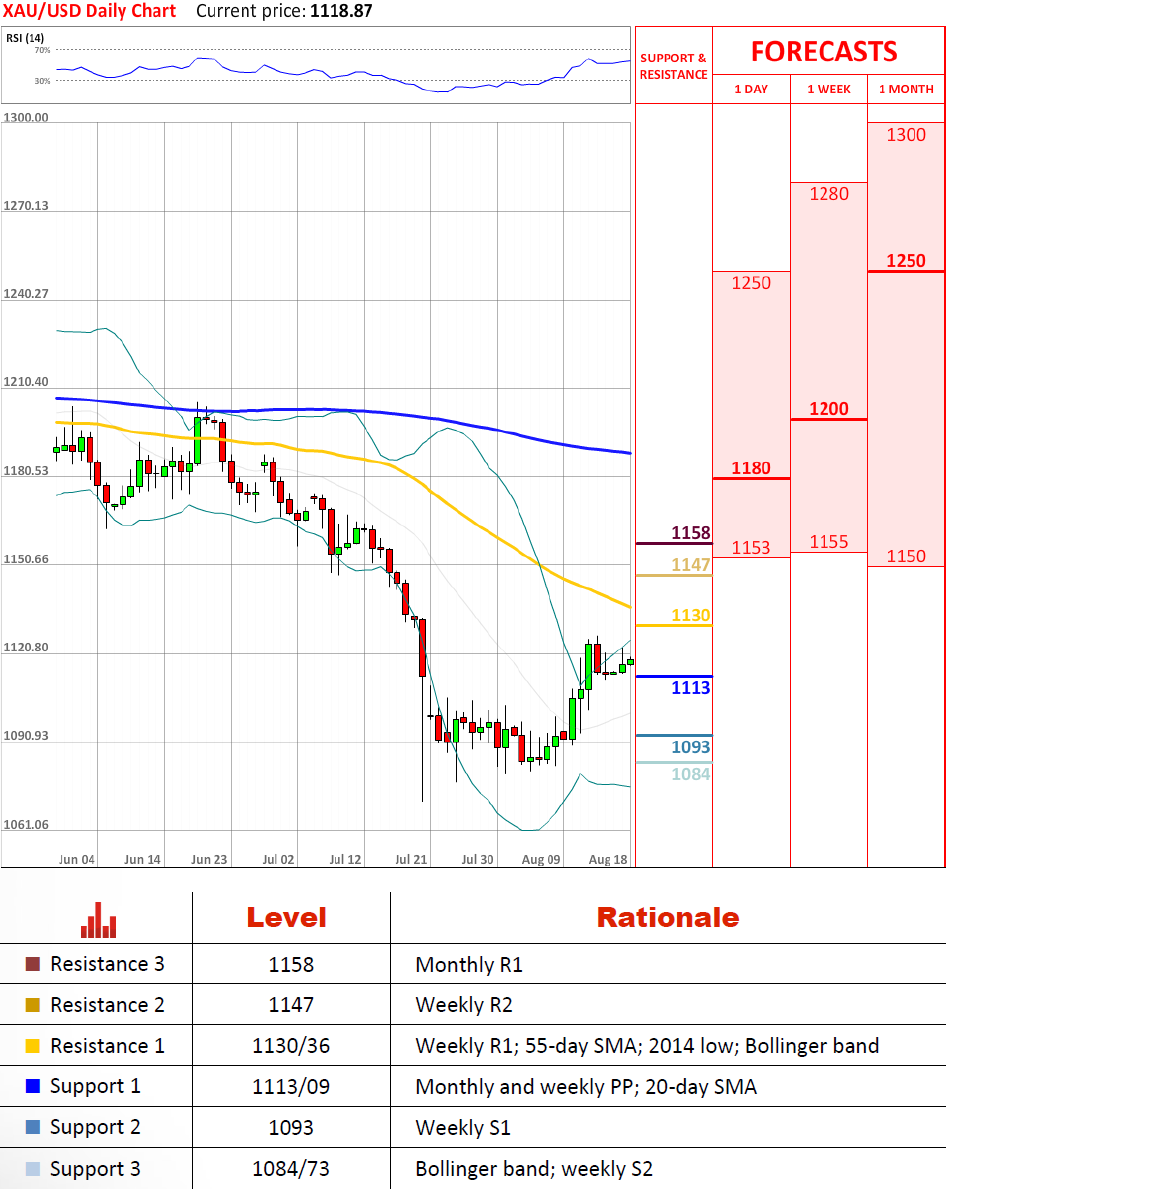Switch to the 1 WEEK forecast column

[x=828, y=89]
